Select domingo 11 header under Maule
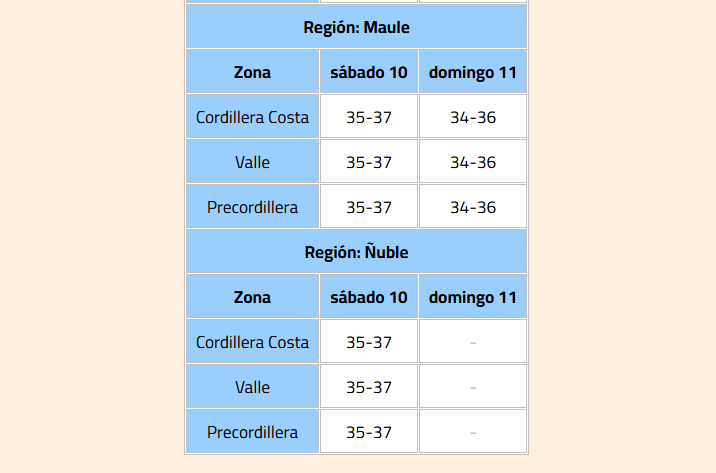716x473 pixels. coord(473,72)
